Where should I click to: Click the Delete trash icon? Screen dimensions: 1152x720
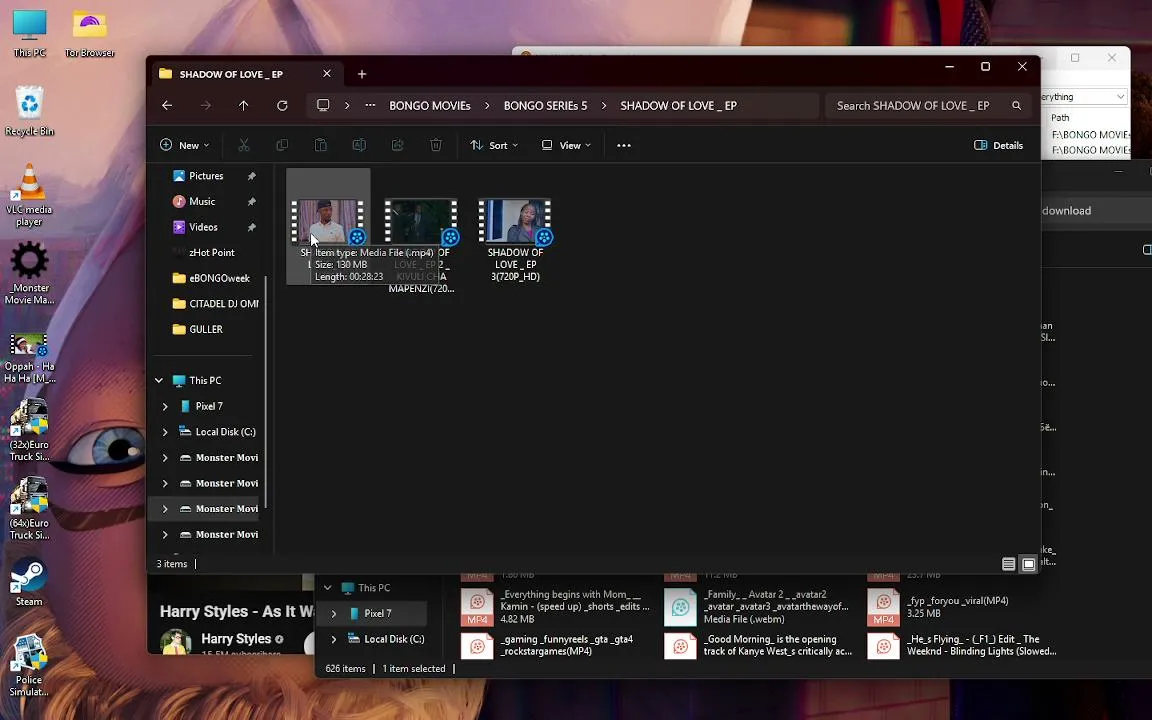tap(436, 145)
